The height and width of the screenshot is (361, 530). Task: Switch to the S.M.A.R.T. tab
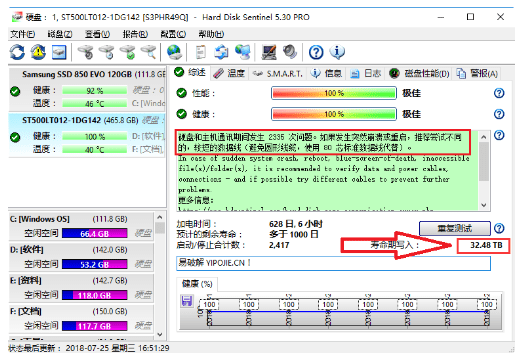pos(278,74)
